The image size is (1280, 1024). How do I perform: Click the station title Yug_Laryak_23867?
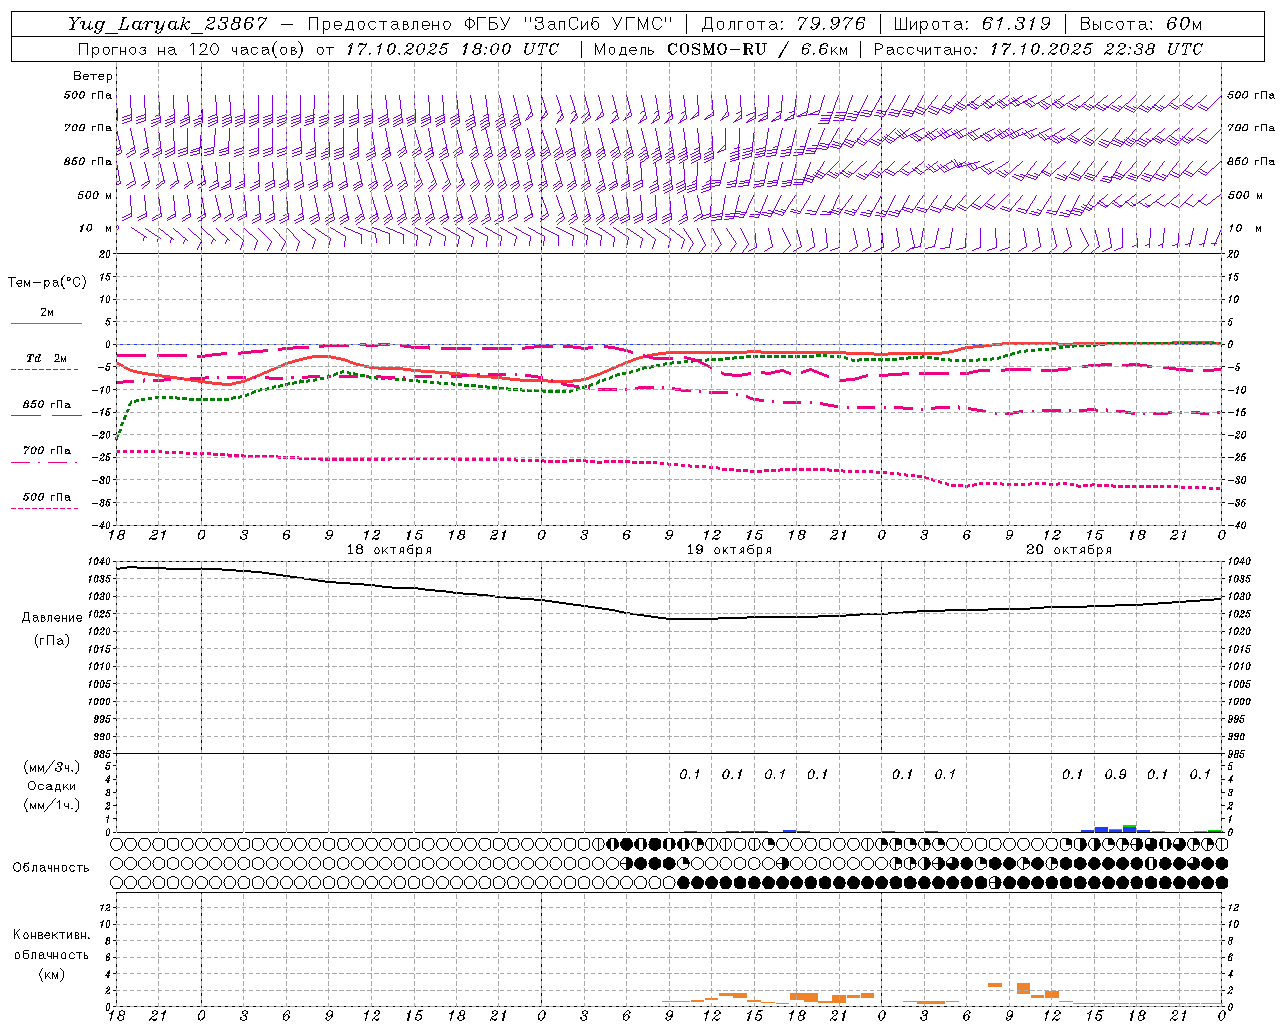(x=168, y=24)
